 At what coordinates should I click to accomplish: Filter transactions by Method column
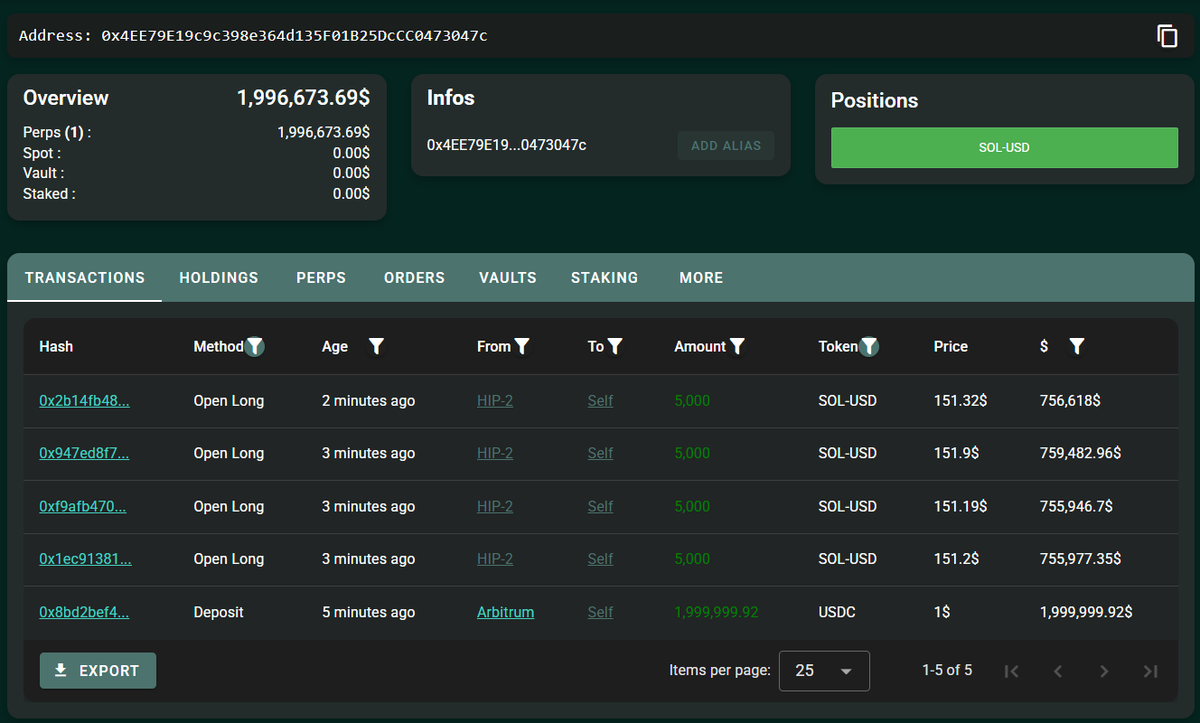point(256,347)
